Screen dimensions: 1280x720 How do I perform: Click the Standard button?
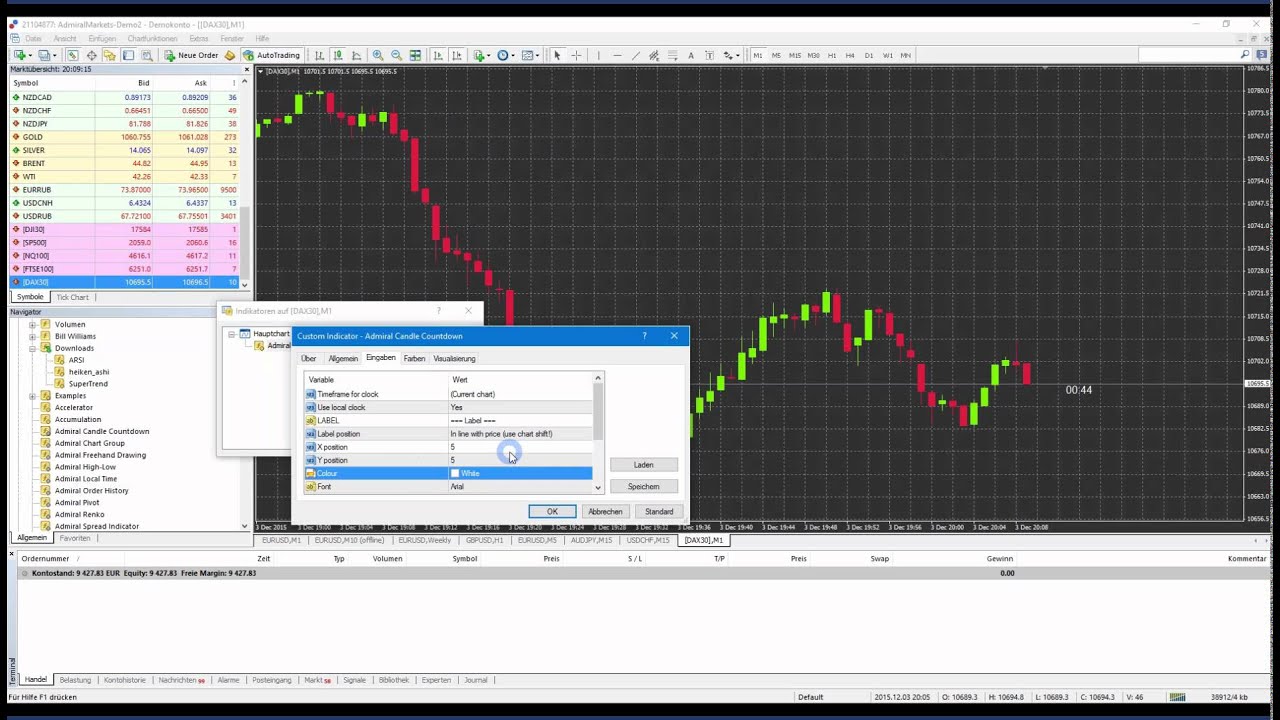click(x=659, y=511)
